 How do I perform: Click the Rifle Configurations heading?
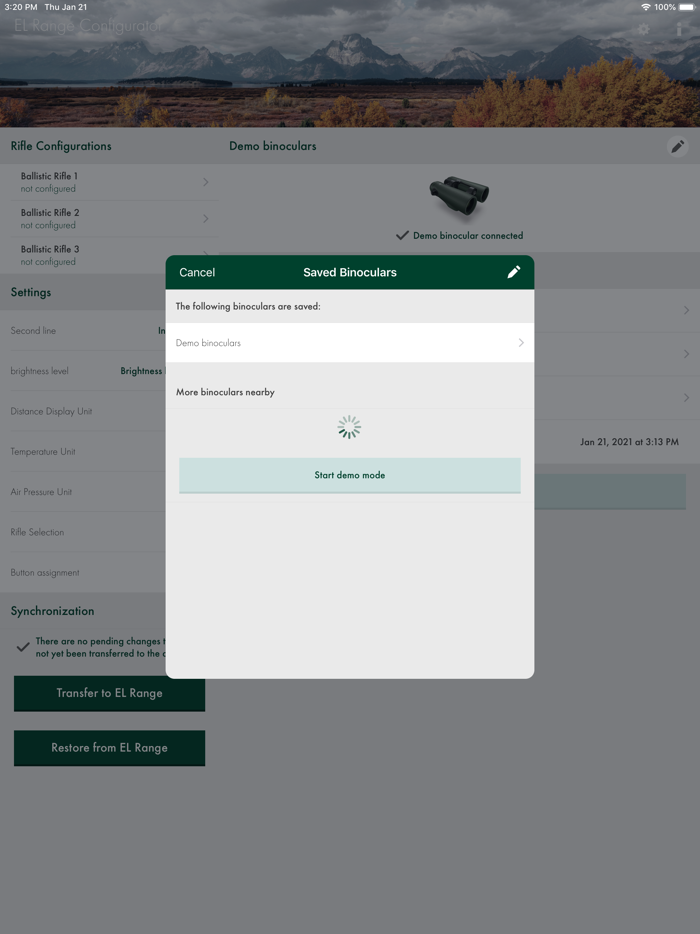(61, 146)
